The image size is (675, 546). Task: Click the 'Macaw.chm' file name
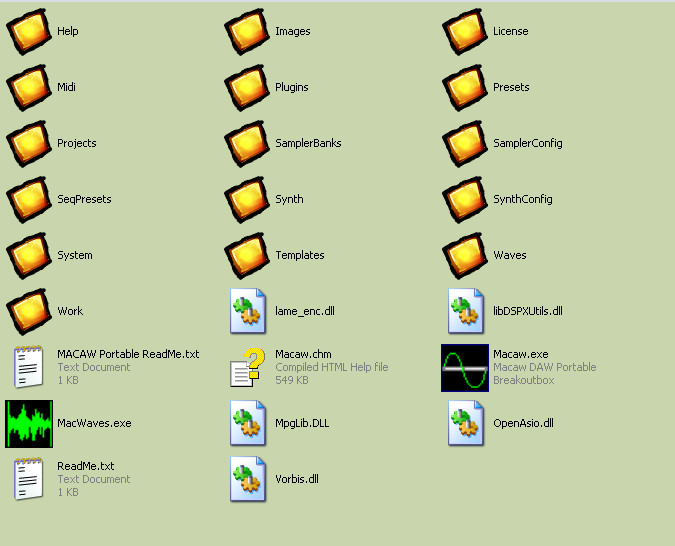[x=303, y=354]
